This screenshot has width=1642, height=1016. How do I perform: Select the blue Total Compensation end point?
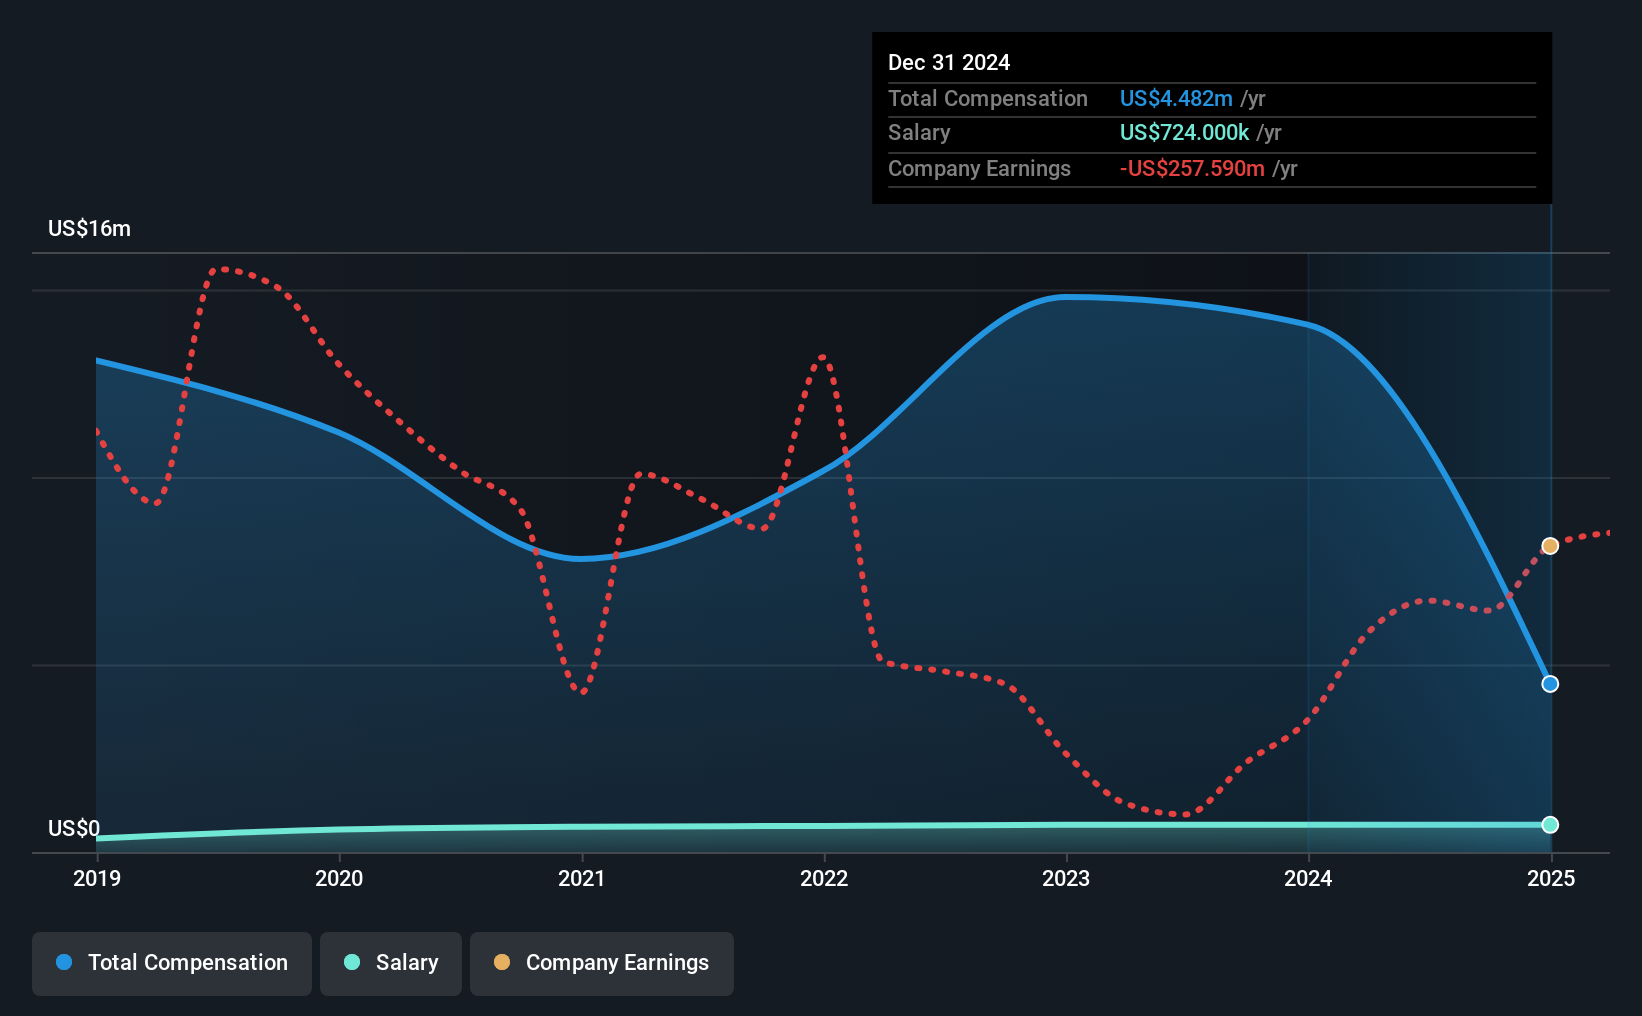[1550, 684]
